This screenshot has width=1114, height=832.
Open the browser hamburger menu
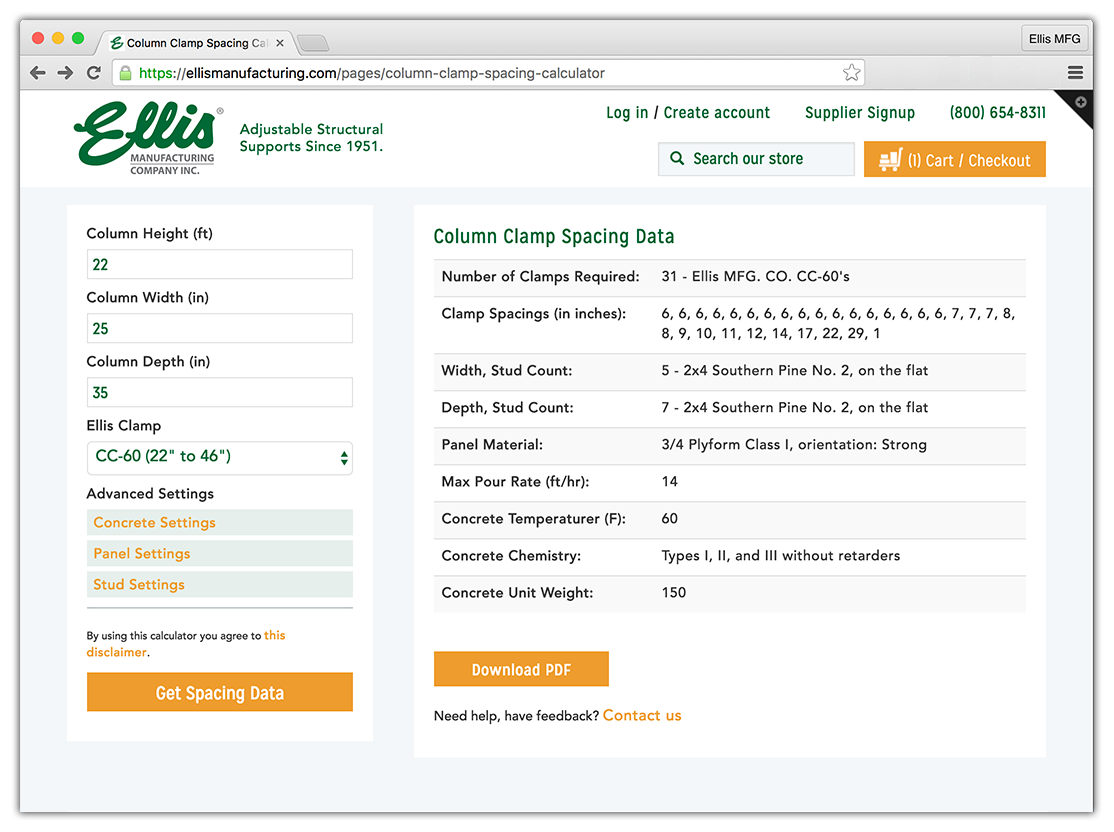pos(1075,73)
